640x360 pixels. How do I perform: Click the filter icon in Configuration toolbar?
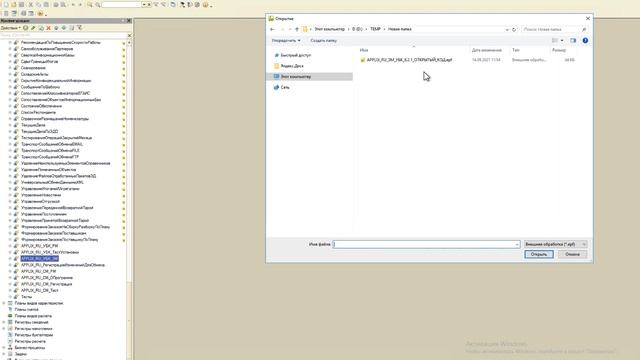pyautogui.click(x=80, y=28)
